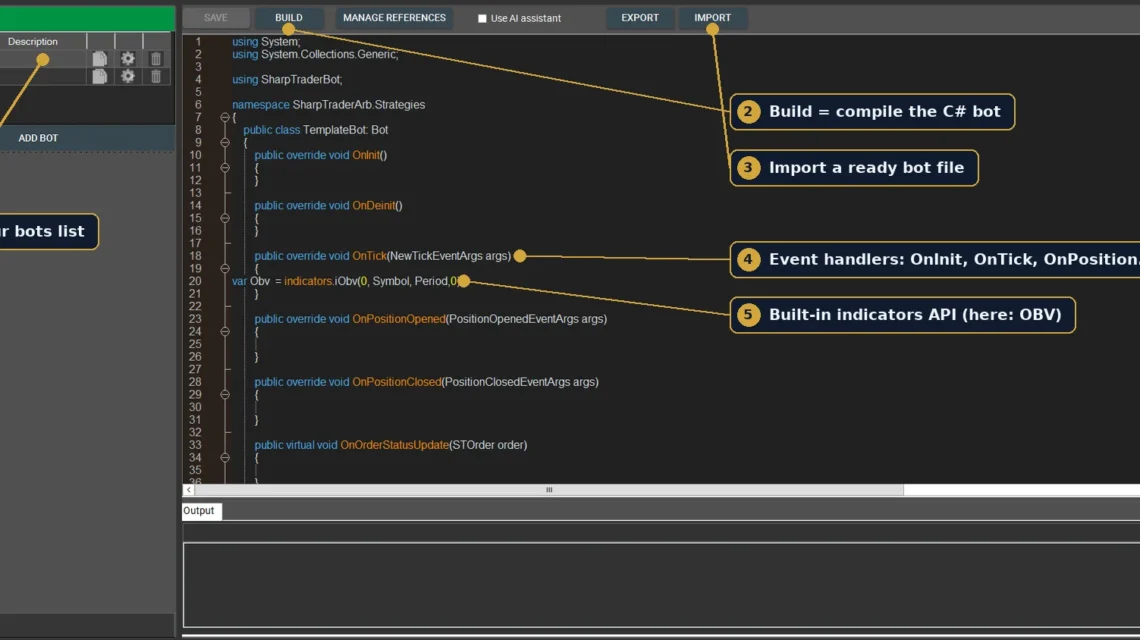Click the 'OnPositionClosed' method declaration

426,382
